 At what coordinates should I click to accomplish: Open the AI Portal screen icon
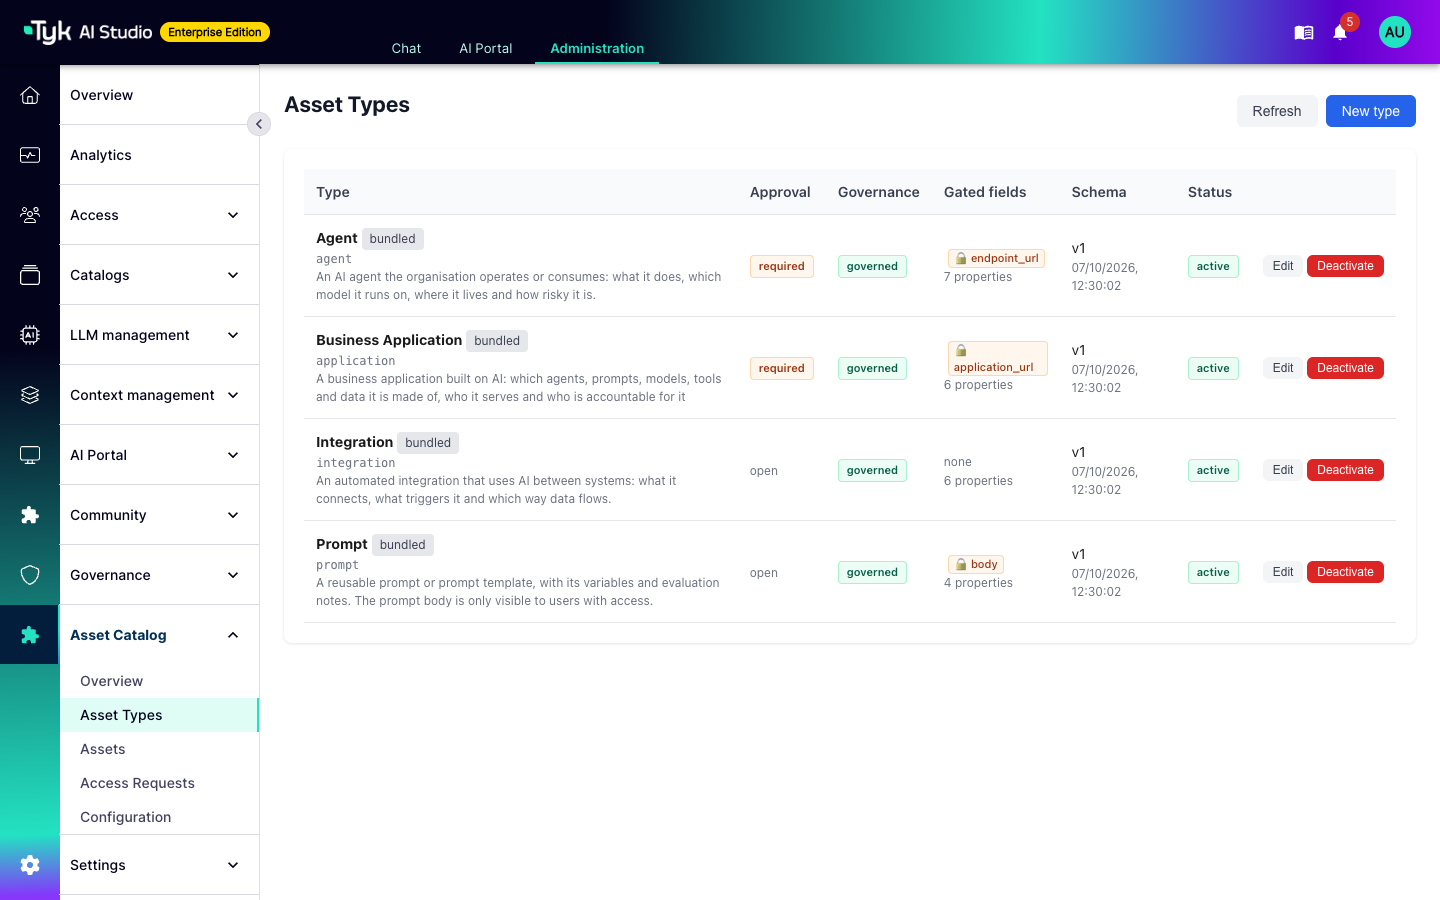(x=30, y=455)
